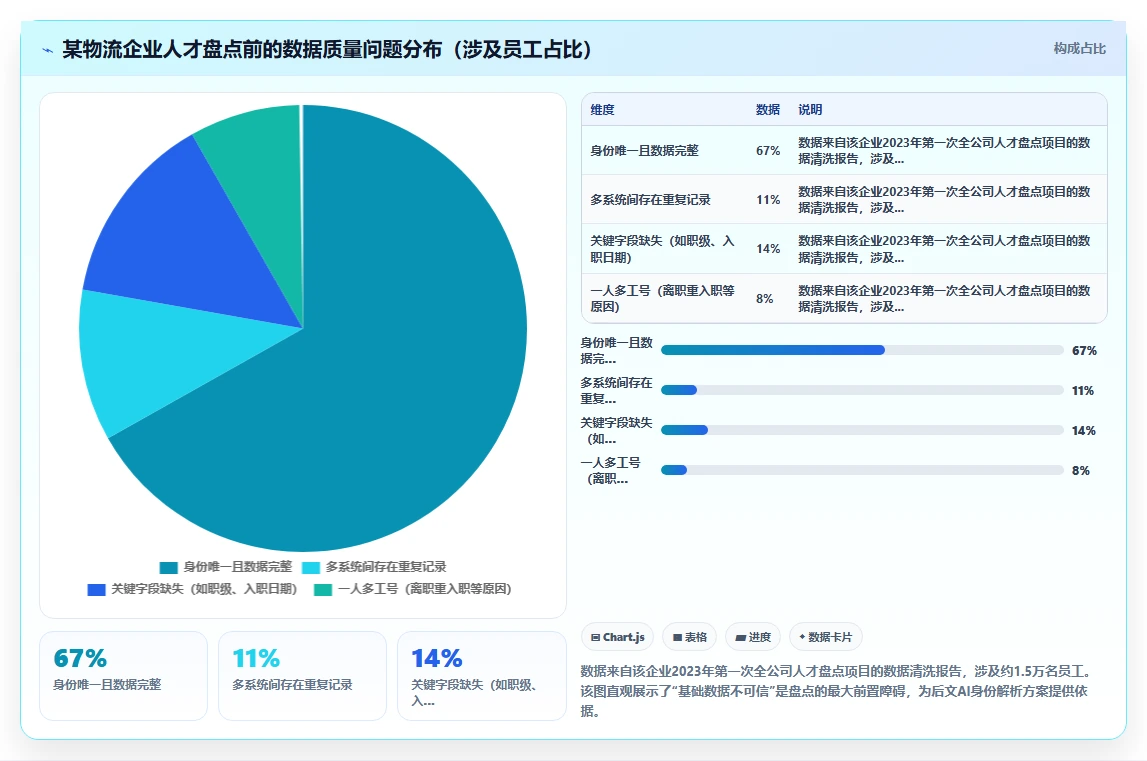Open the 11% 多系统间存在重复记录 stat card
This screenshot has width=1147, height=761.
tap(302, 676)
